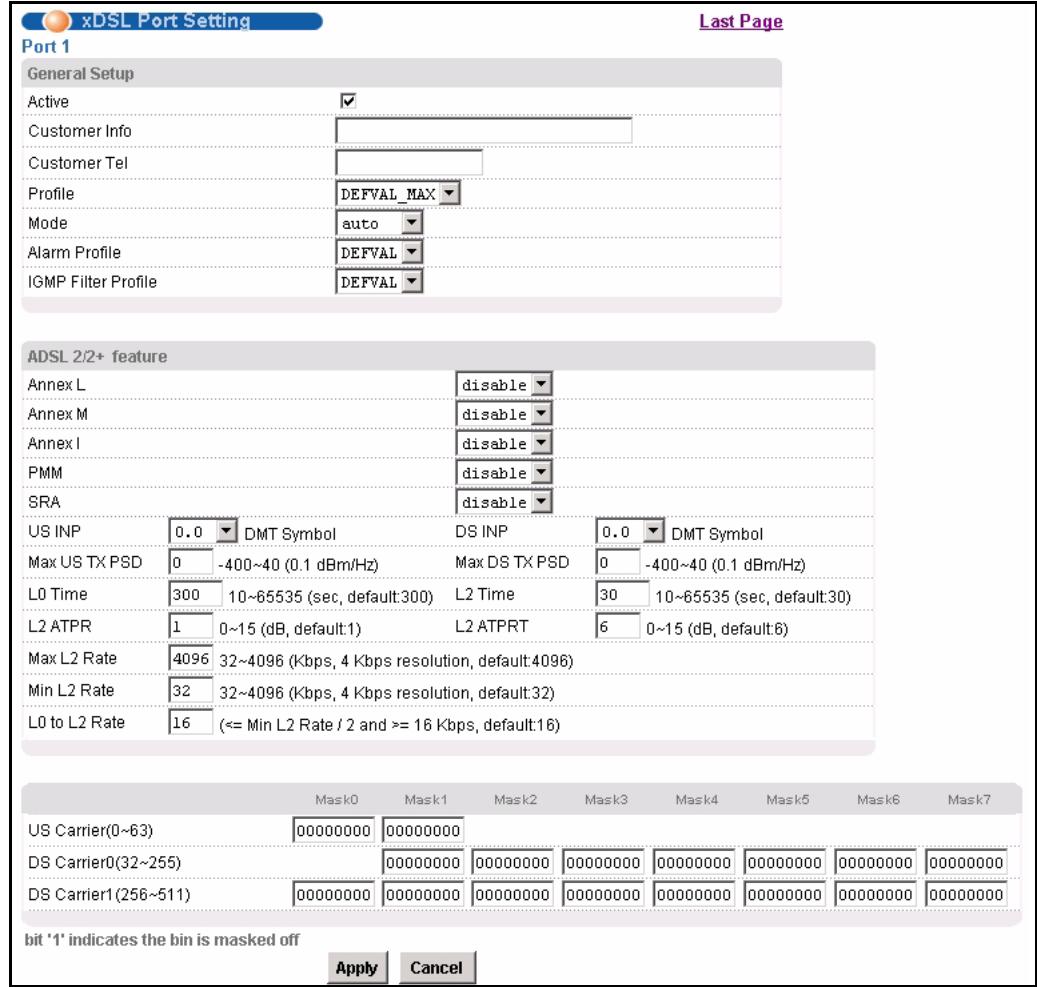Click the DS Carrier0(32~255) row label
1037x987 pixels.
point(104,863)
